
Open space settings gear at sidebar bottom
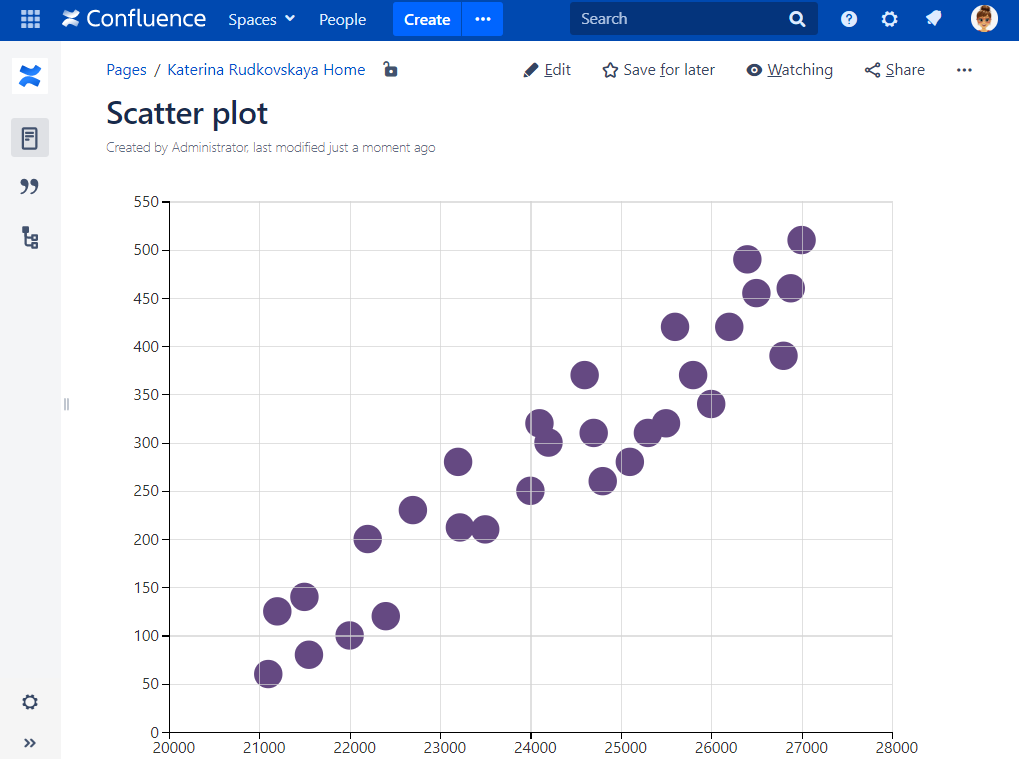point(29,702)
